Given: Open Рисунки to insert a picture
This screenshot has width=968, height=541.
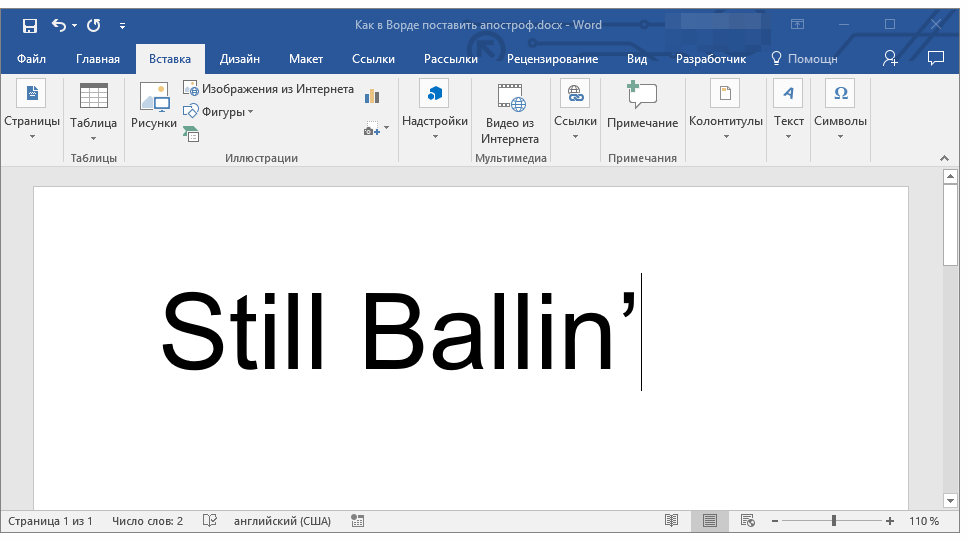Looking at the screenshot, I should (154, 108).
